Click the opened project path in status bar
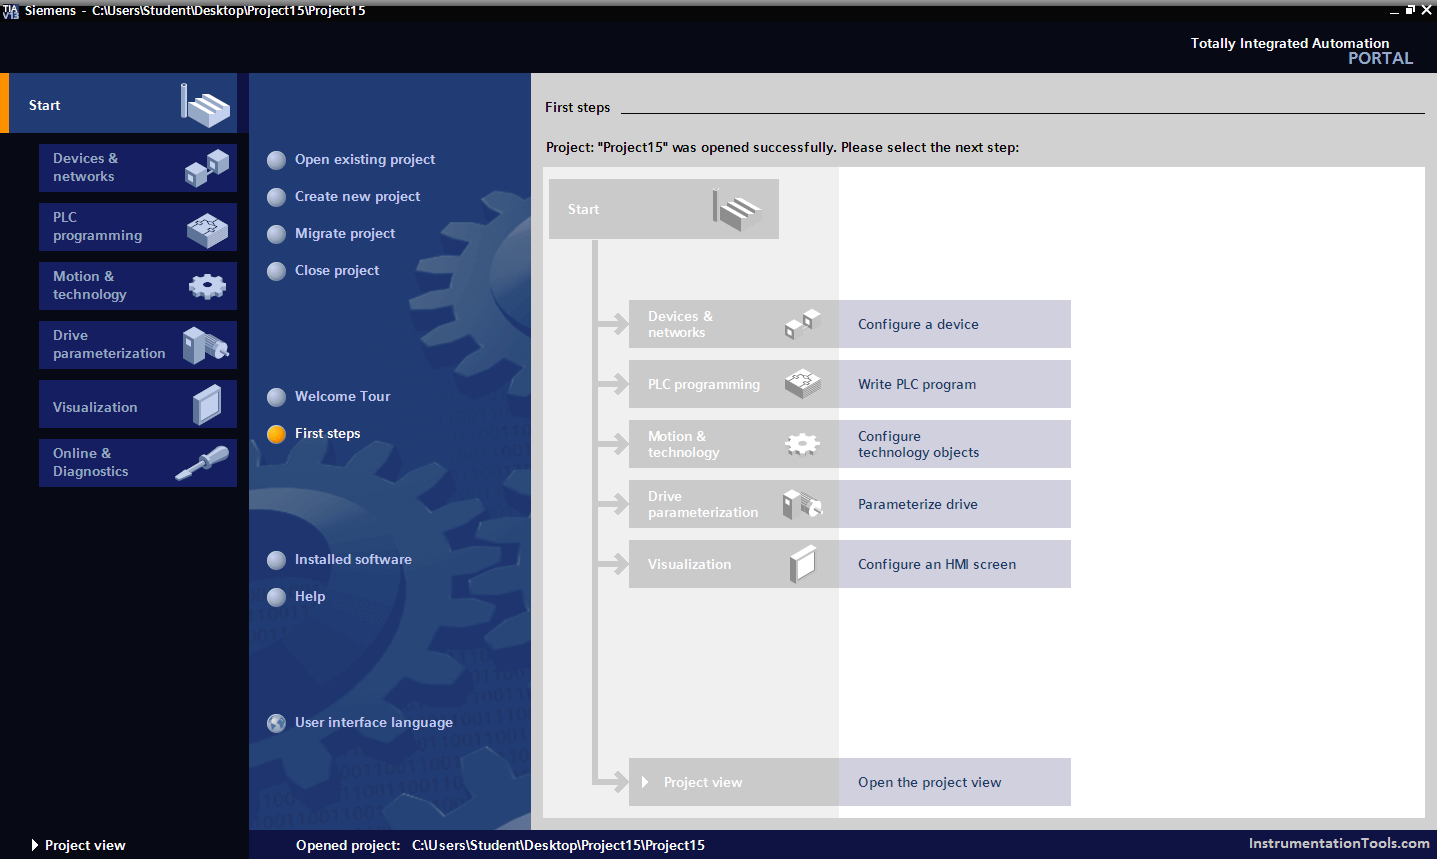Image resolution: width=1437 pixels, height=859 pixels. [558, 845]
